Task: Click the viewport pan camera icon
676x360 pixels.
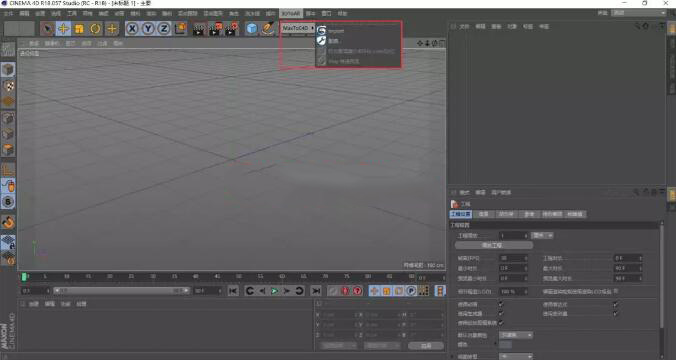Action: 420,43
